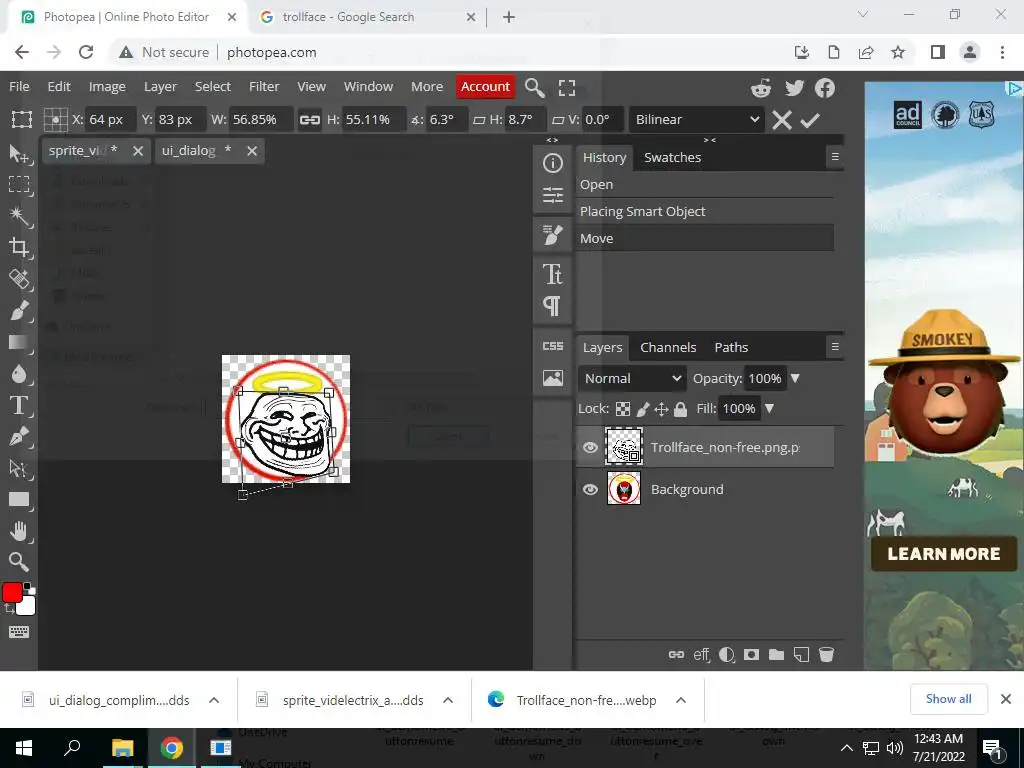Expand Trollface webp download options chevron
Image resolution: width=1024 pixels, height=768 pixels.
(680, 700)
